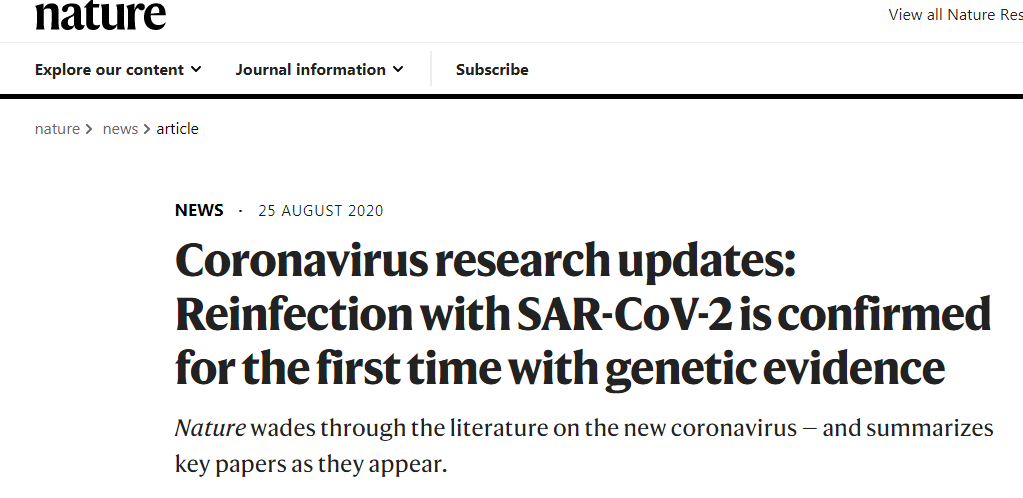Navigate to the "nature" breadcrumb
Viewport: 1023px width, 498px height.
coord(57,129)
